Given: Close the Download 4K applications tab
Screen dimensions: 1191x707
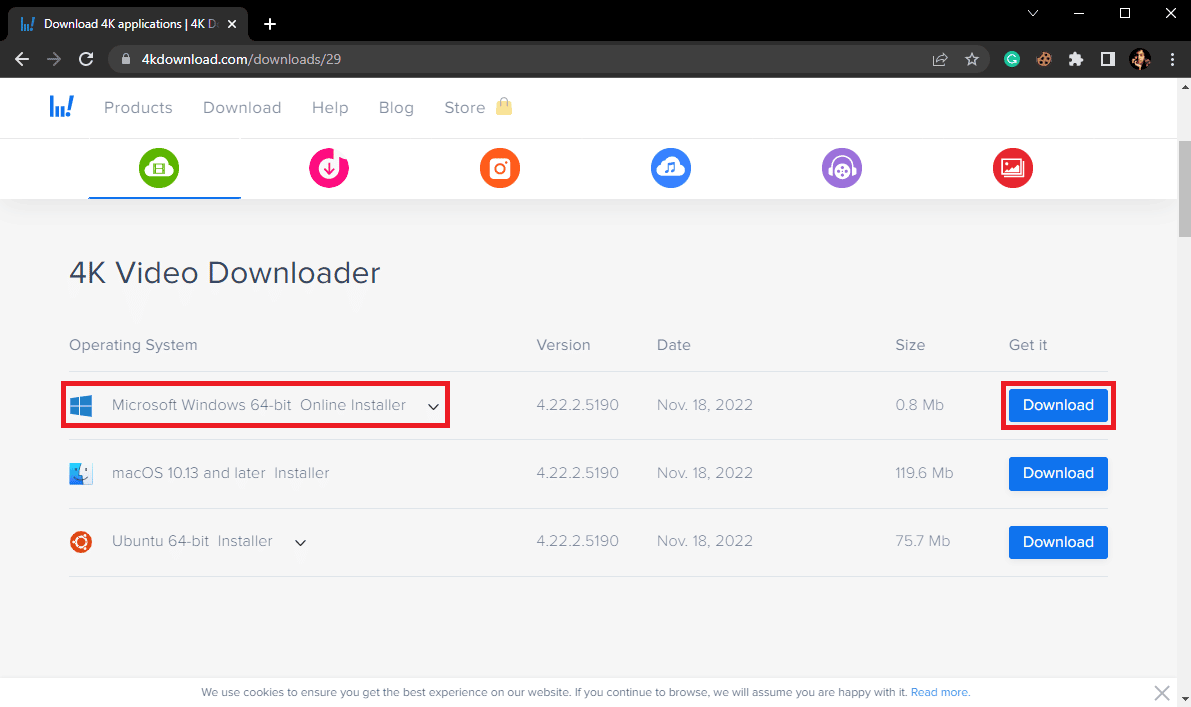Looking at the screenshot, I should pyautogui.click(x=232, y=24).
